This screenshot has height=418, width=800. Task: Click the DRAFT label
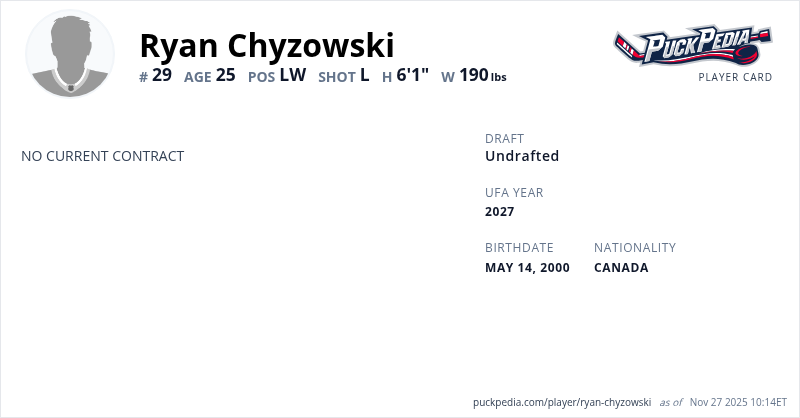[x=504, y=138]
